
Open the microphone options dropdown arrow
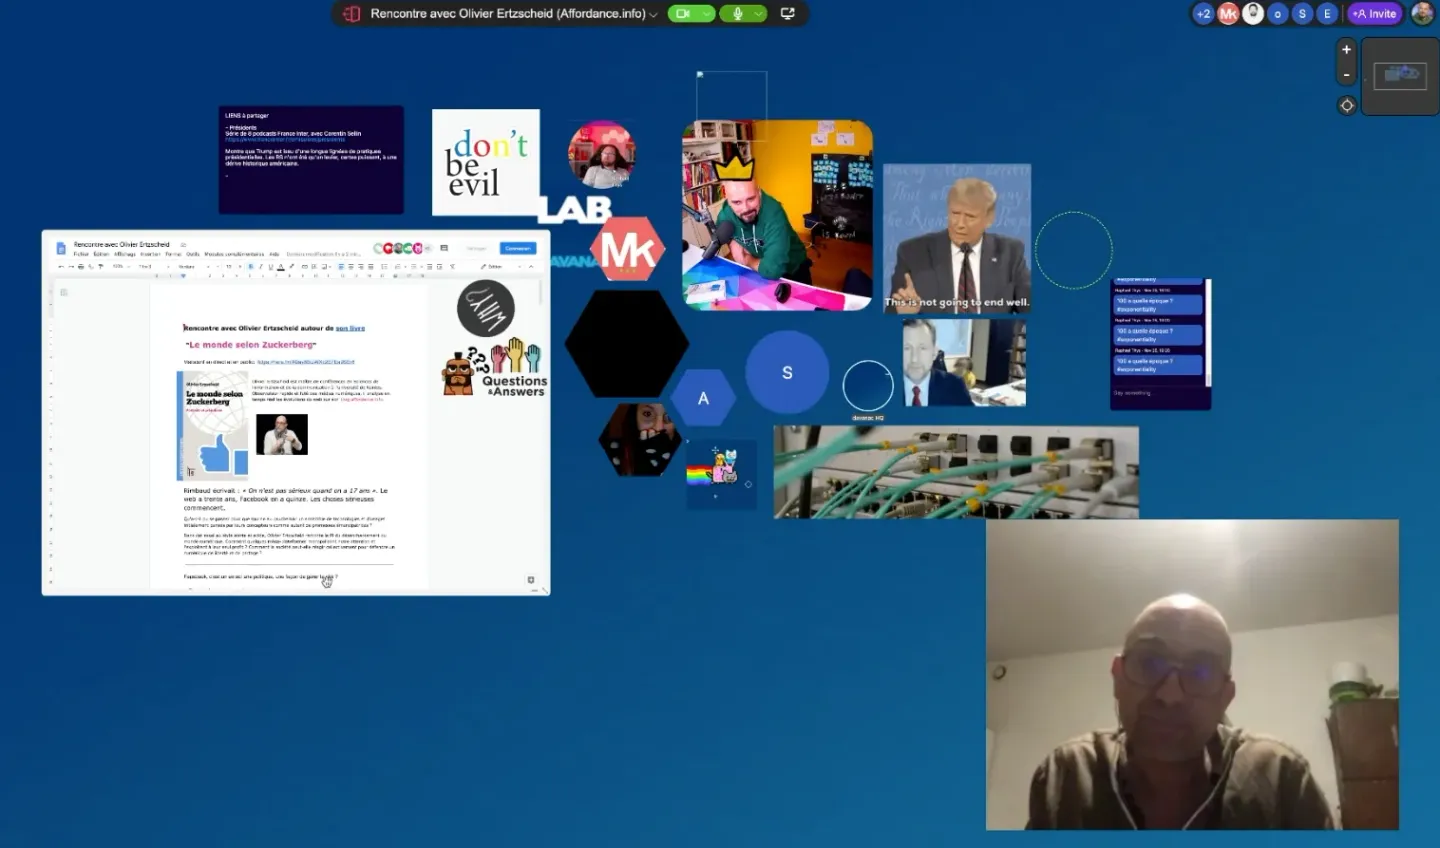tap(759, 14)
